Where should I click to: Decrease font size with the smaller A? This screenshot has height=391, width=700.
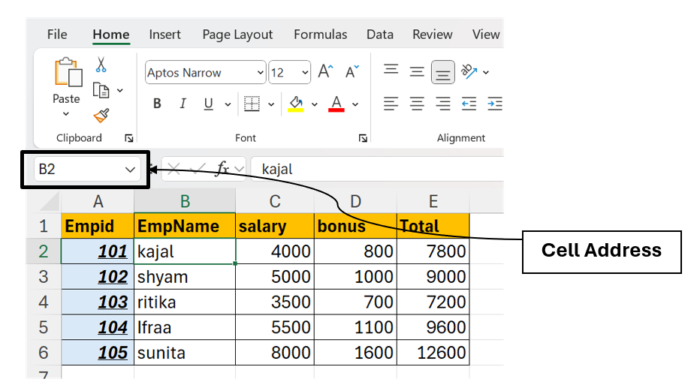[x=352, y=71]
